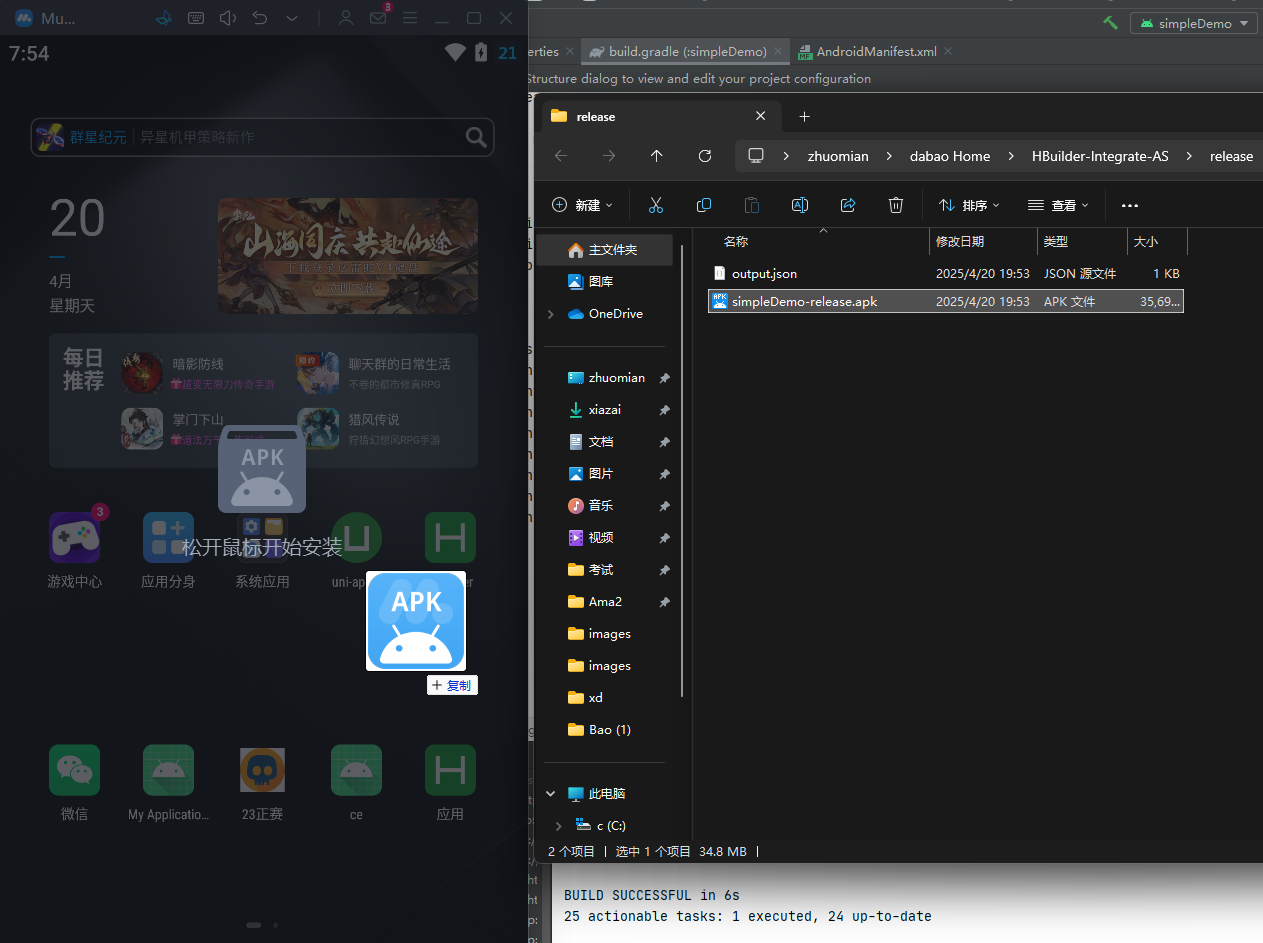Click the Date Modified (修改日期) column header
This screenshot has width=1263, height=943.
pyautogui.click(x=960, y=241)
